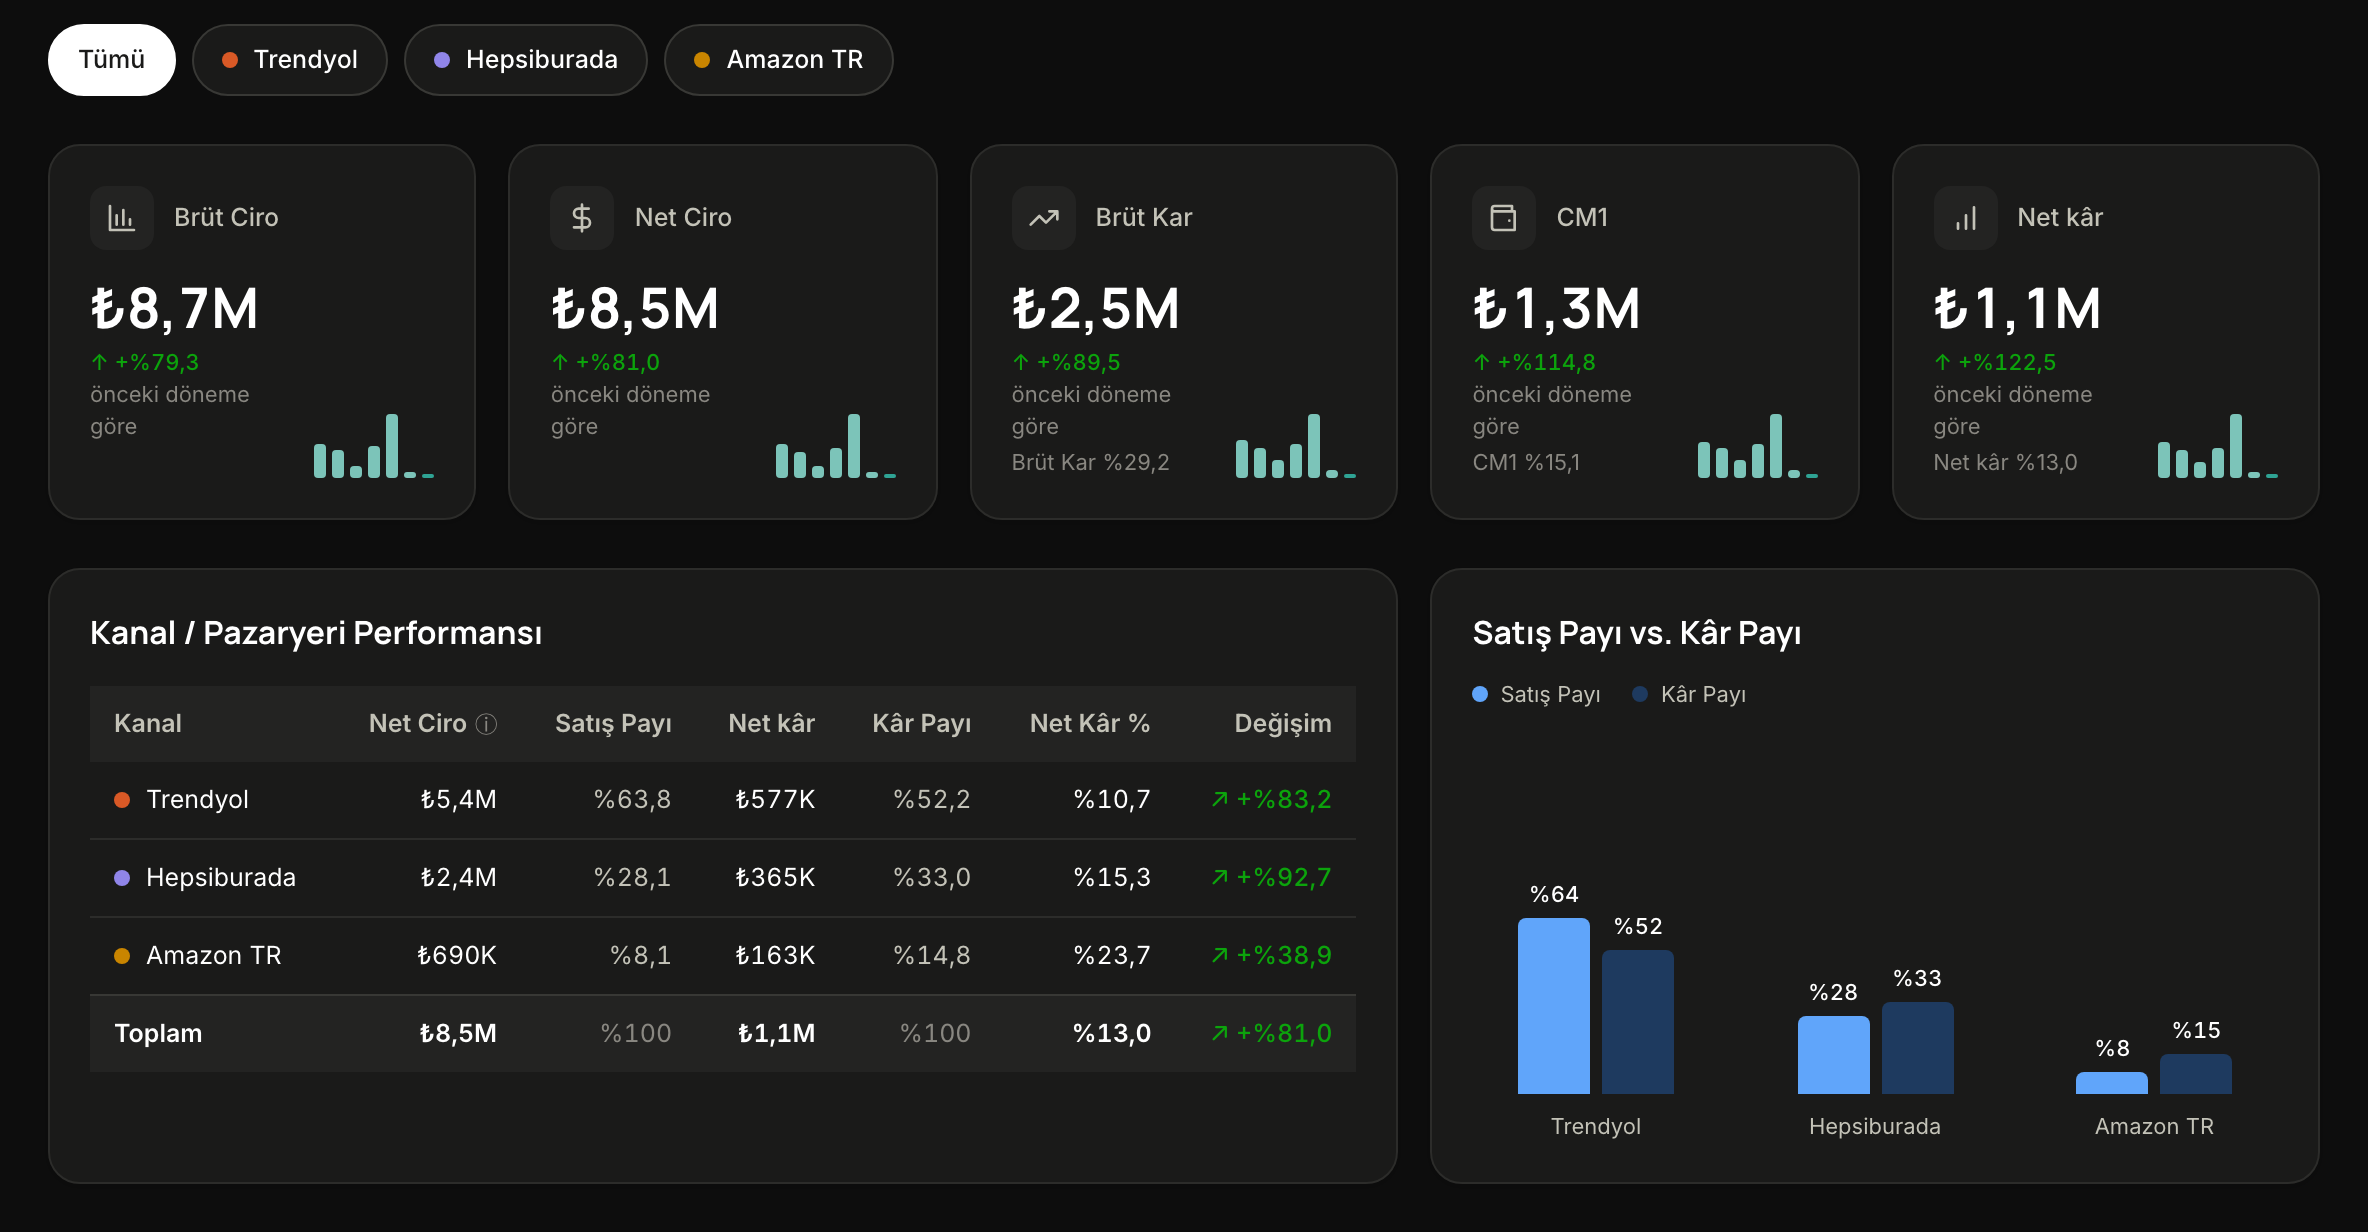Viewport: 2368px width, 1232px height.
Task: Click the CM1 wallet icon
Action: 1504,218
